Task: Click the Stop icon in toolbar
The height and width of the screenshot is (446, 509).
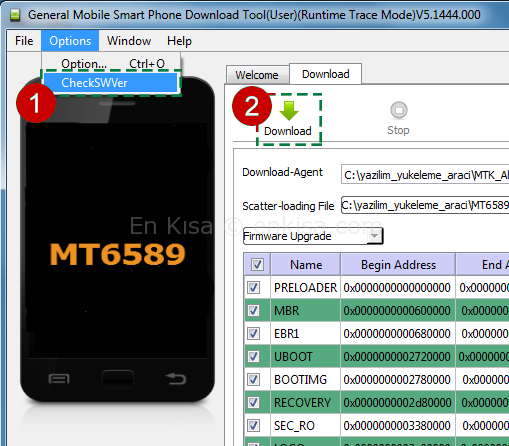Action: click(x=399, y=110)
